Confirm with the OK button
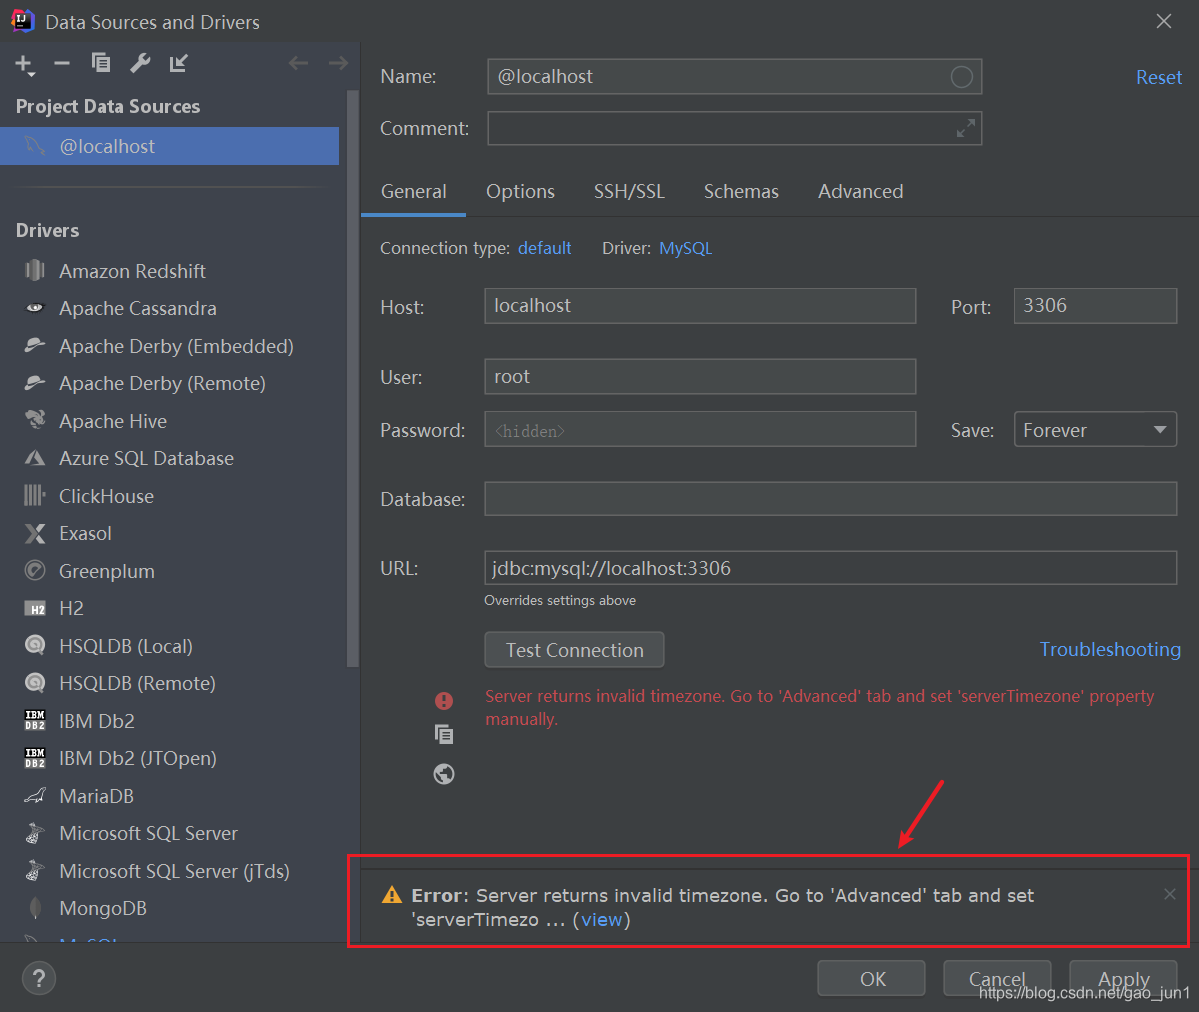 [872, 979]
